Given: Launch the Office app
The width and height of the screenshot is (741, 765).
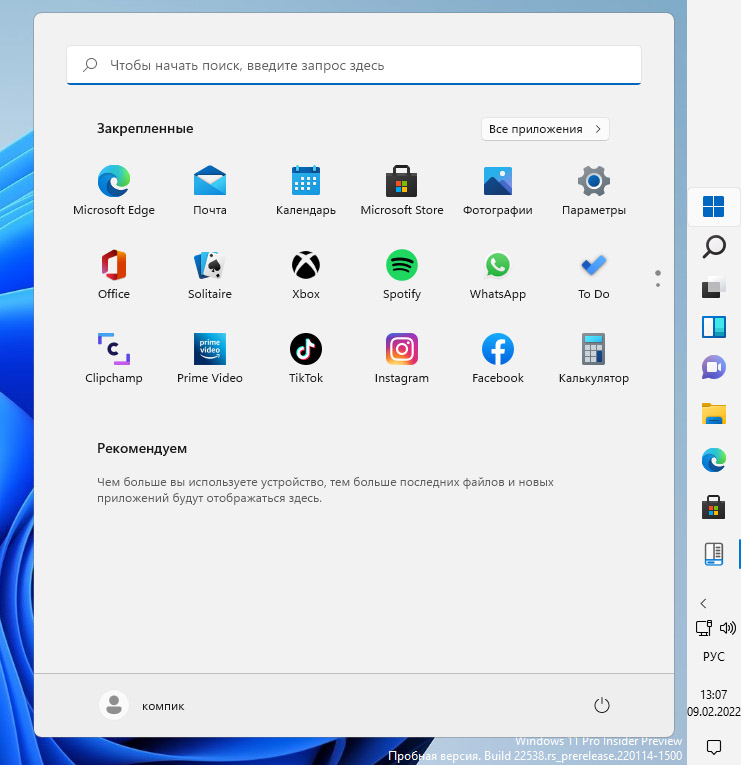Looking at the screenshot, I should point(114,275).
